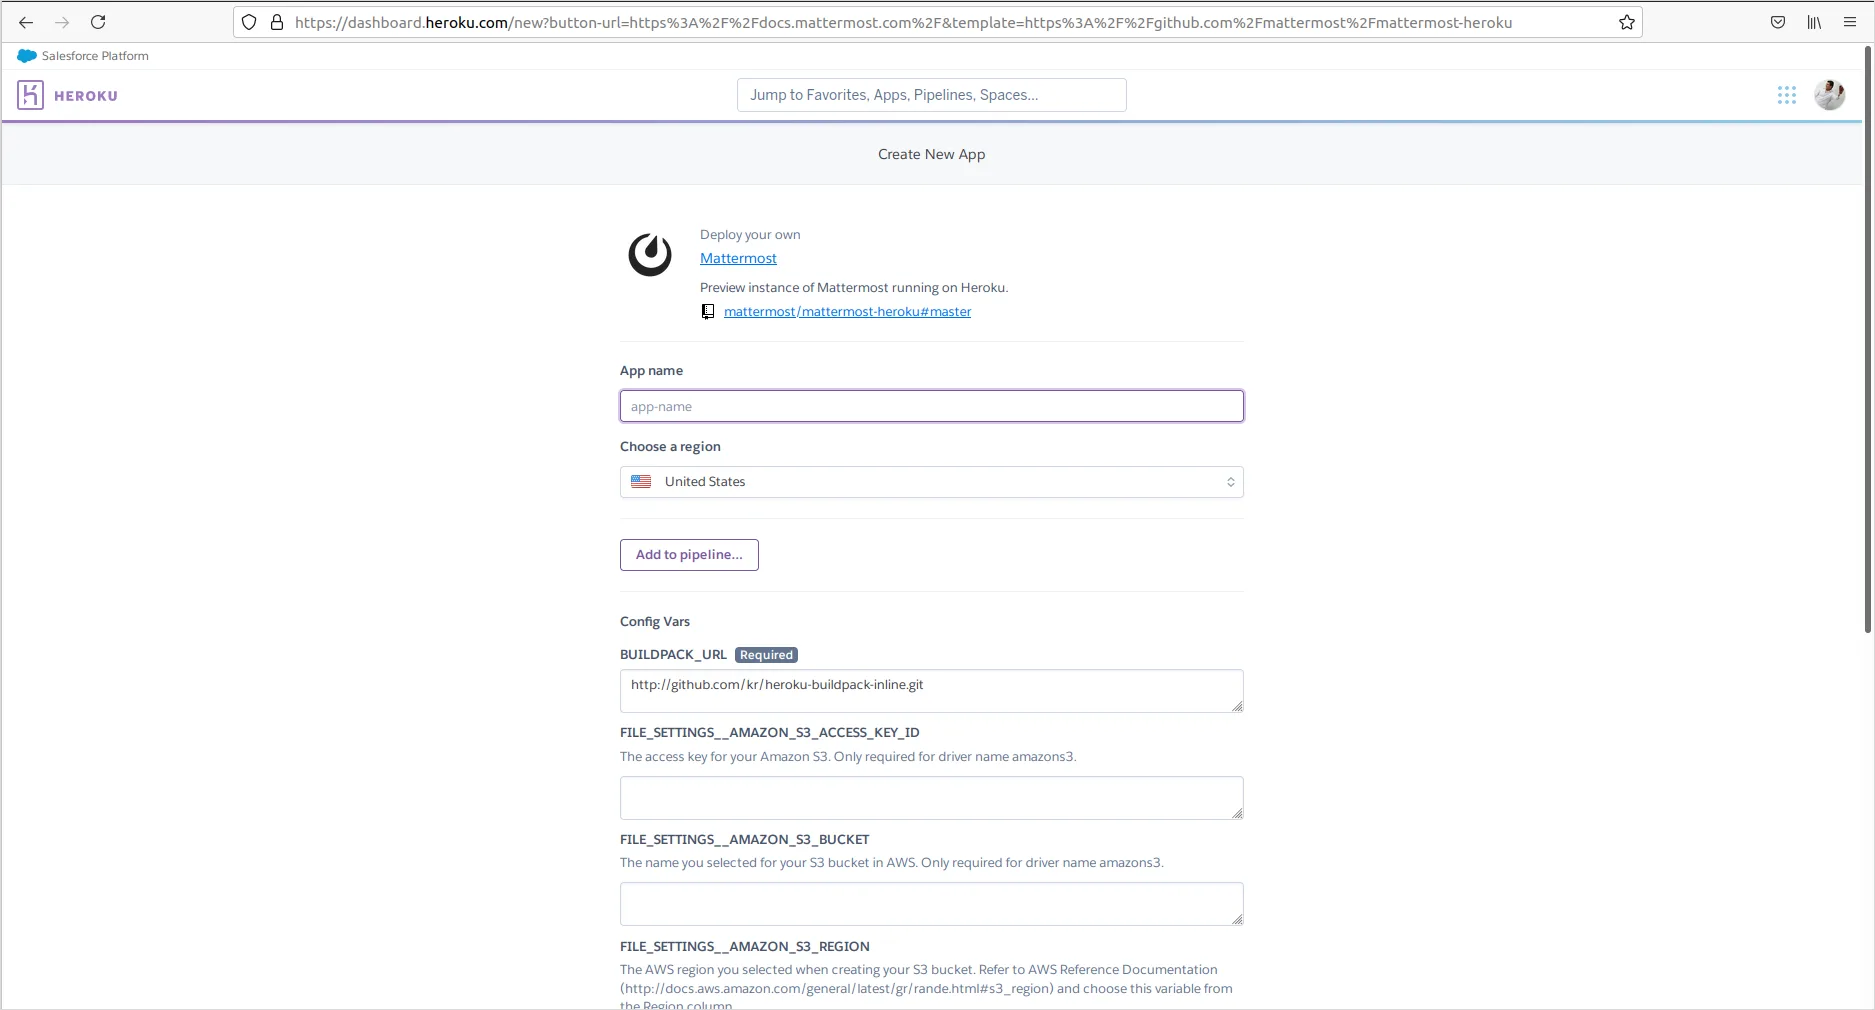The width and height of the screenshot is (1875, 1010).
Task: Go back to the previous page
Action: (x=26, y=22)
